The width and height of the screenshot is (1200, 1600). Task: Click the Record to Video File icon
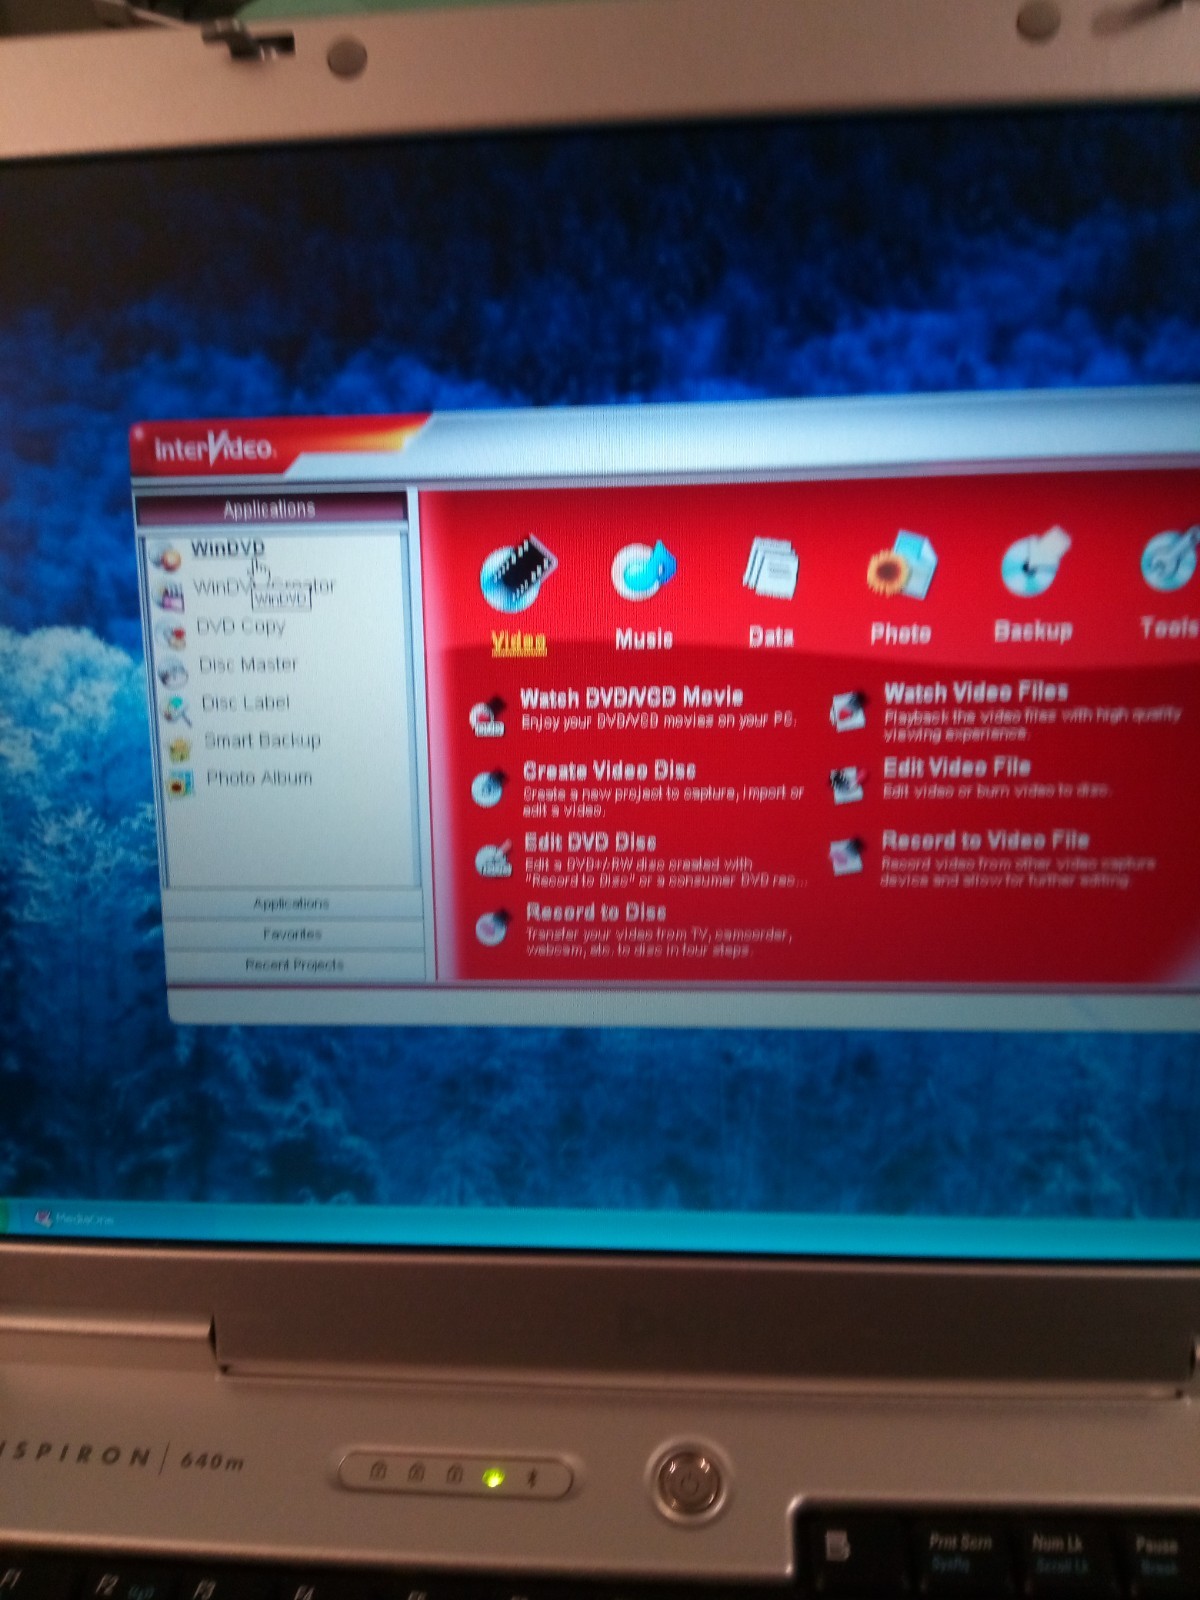(x=846, y=855)
